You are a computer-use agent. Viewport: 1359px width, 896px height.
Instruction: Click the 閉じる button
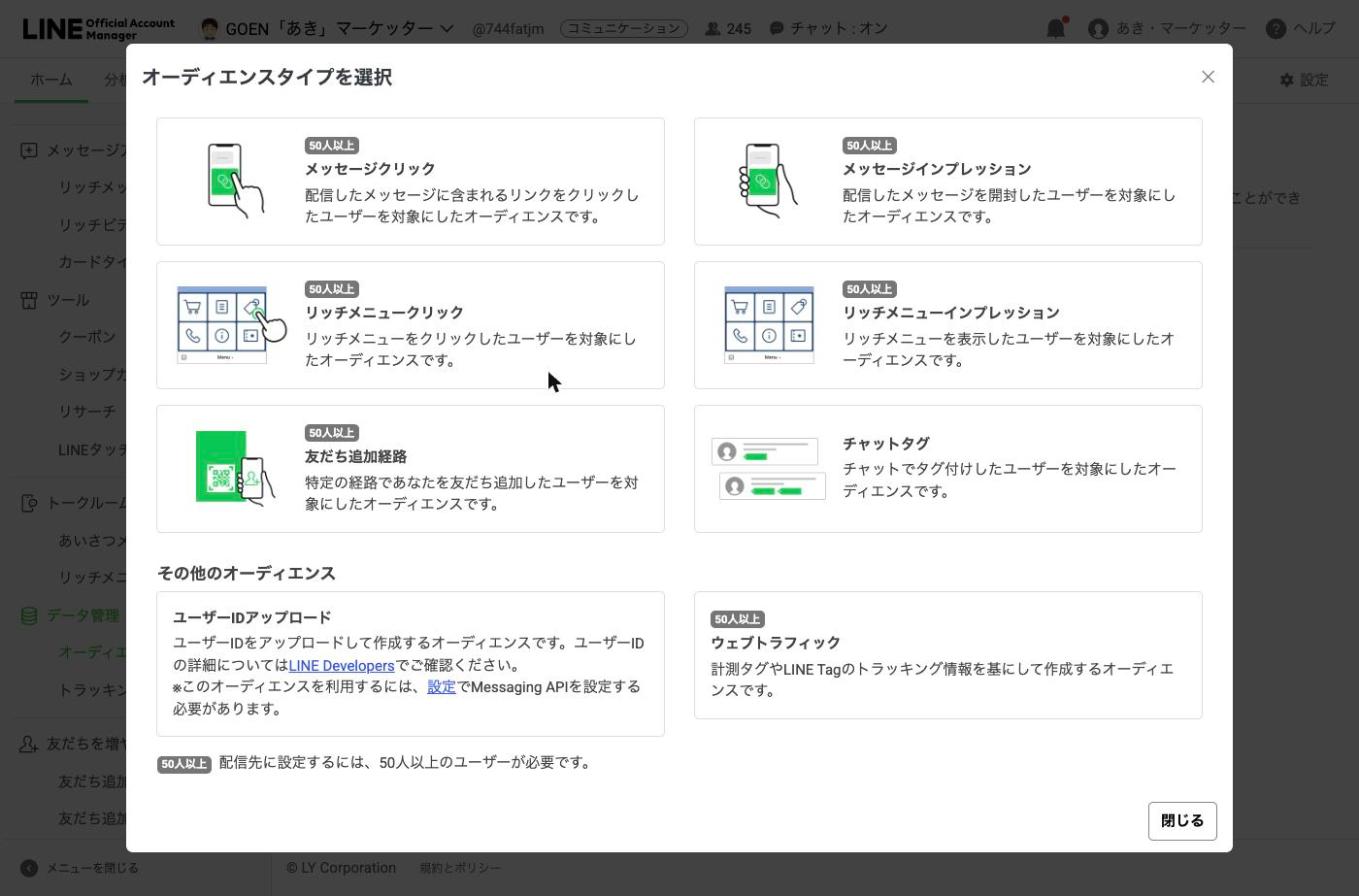click(x=1182, y=821)
